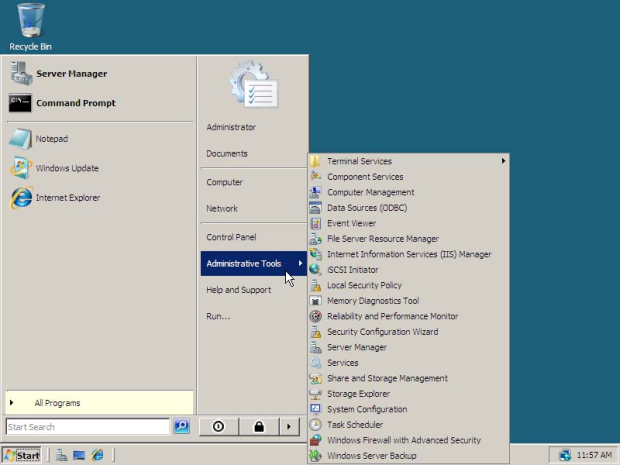Open Computer from Start menu
Screen dimensions: 620x465
pos(224,182)
